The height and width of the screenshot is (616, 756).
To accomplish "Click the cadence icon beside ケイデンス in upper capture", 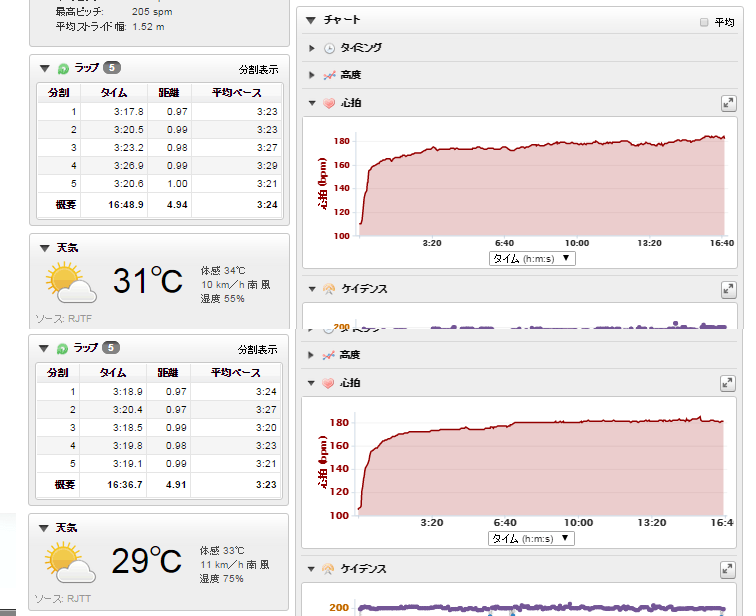I will pyautogui.click(x=329, y=289).
